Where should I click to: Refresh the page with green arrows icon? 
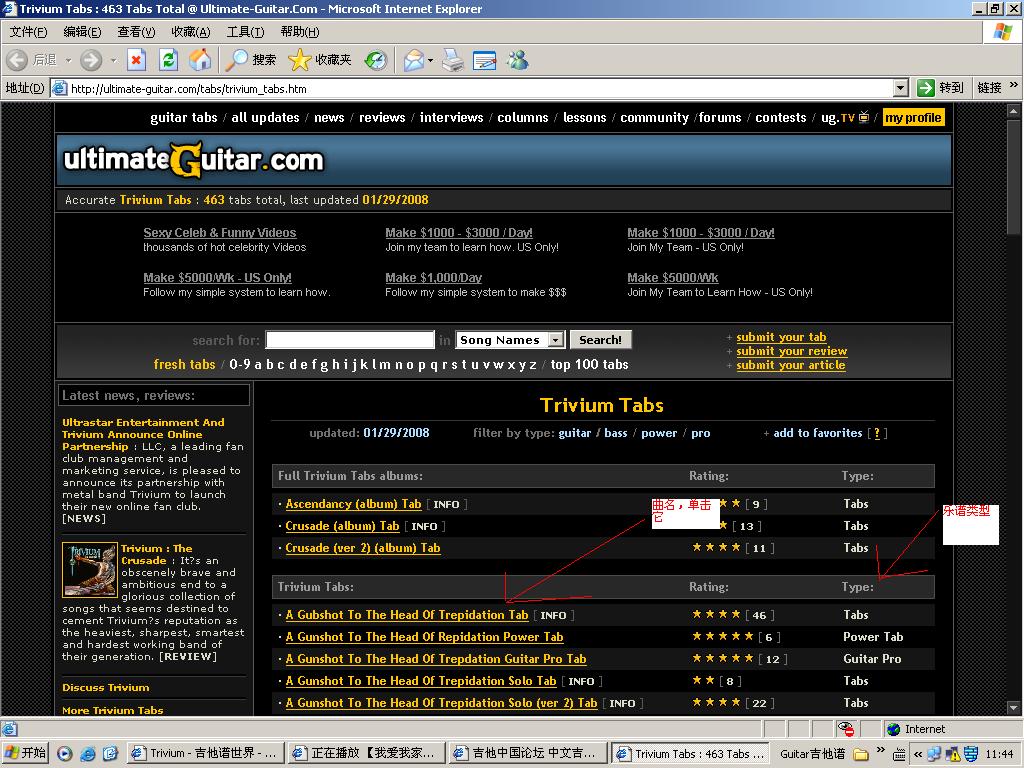(x=168, y=60)
